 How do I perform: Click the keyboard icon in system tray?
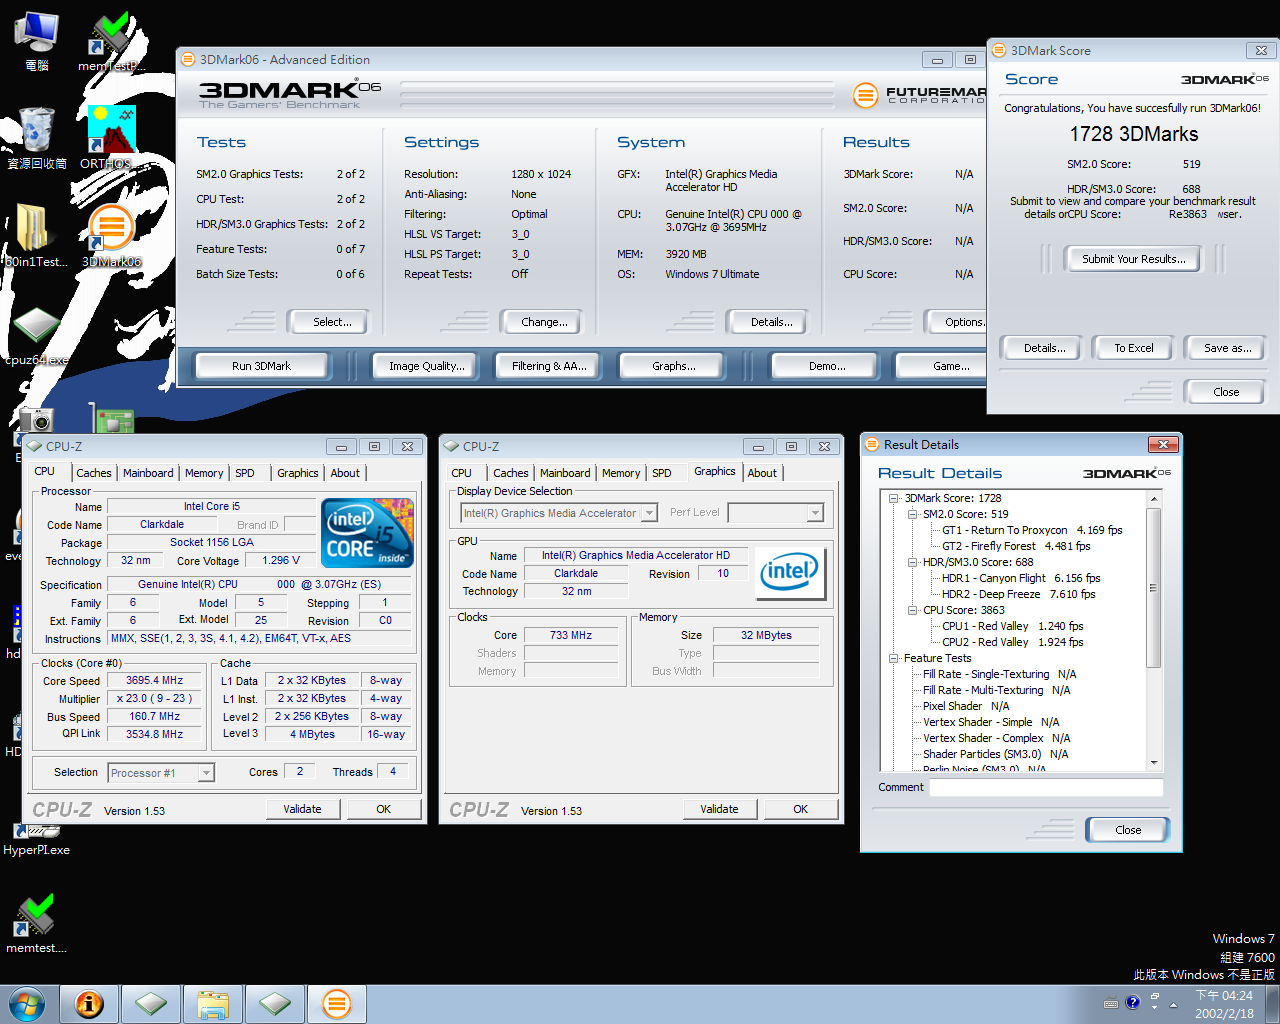(x=1111, y=1003)
